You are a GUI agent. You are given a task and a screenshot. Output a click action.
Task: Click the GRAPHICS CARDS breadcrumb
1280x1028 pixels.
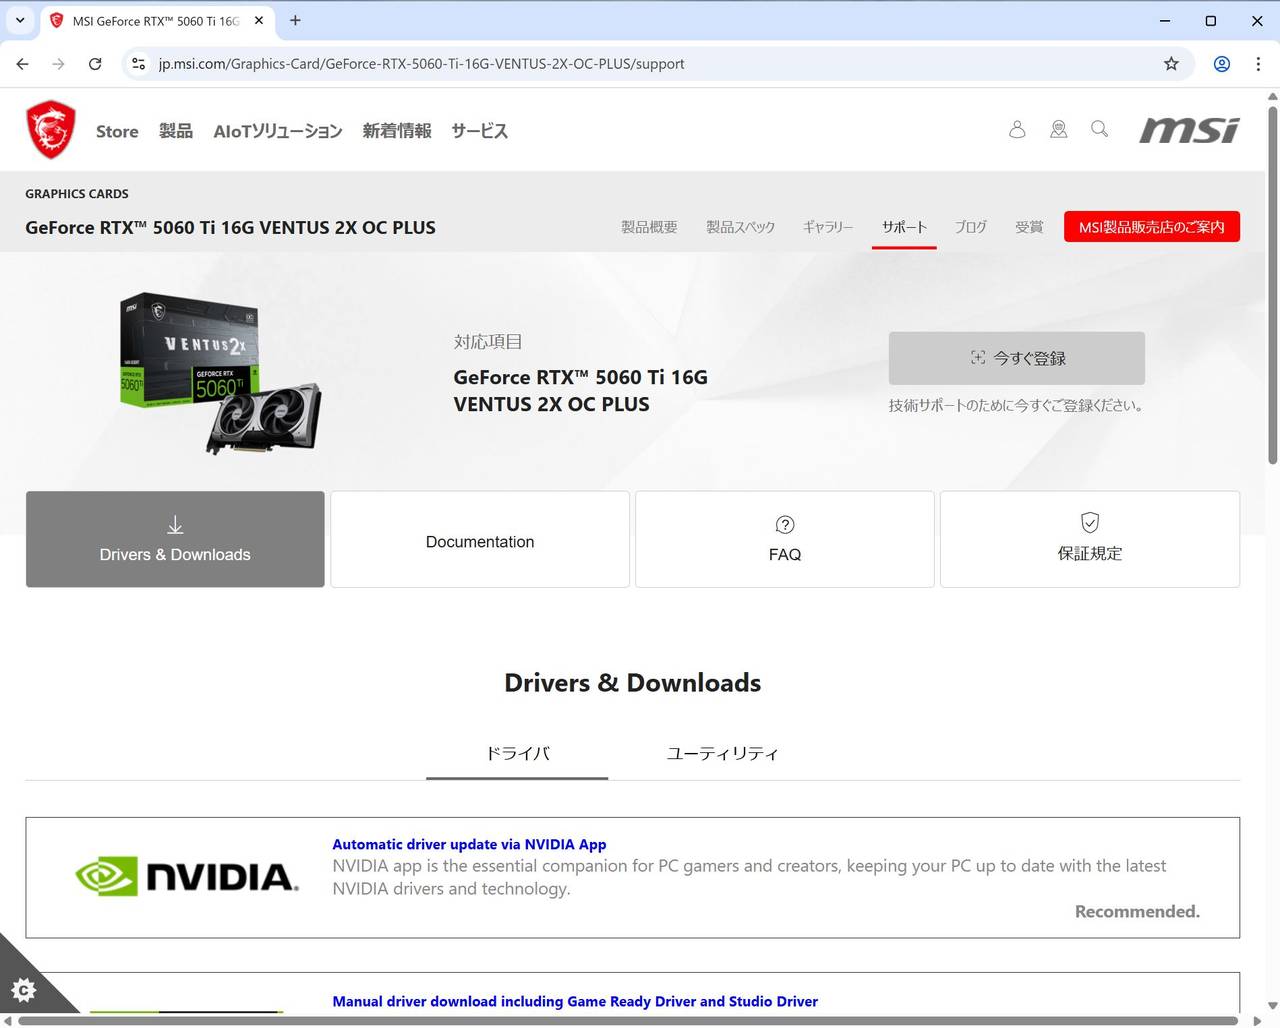[77, 194]
